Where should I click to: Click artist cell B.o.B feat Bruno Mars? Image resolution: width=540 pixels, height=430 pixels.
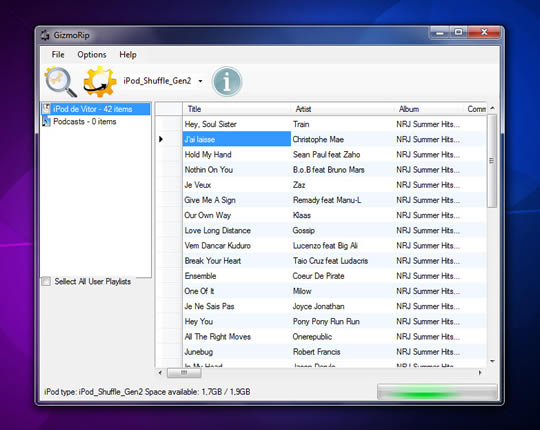(x=342, y=170)
